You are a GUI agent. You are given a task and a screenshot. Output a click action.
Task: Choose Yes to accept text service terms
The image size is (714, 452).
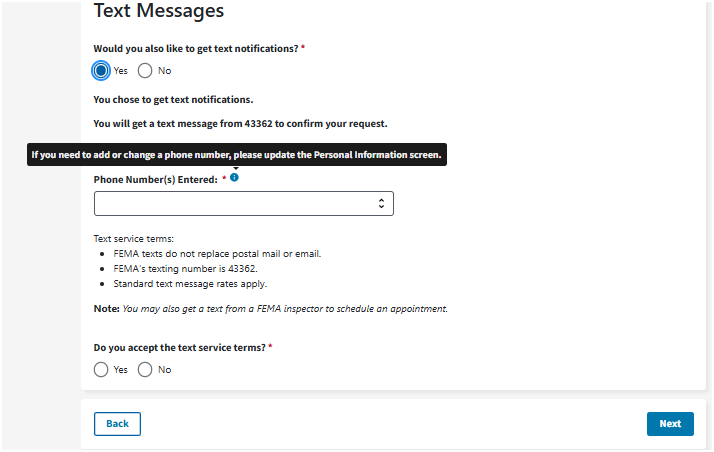click(x=101, y=370)
